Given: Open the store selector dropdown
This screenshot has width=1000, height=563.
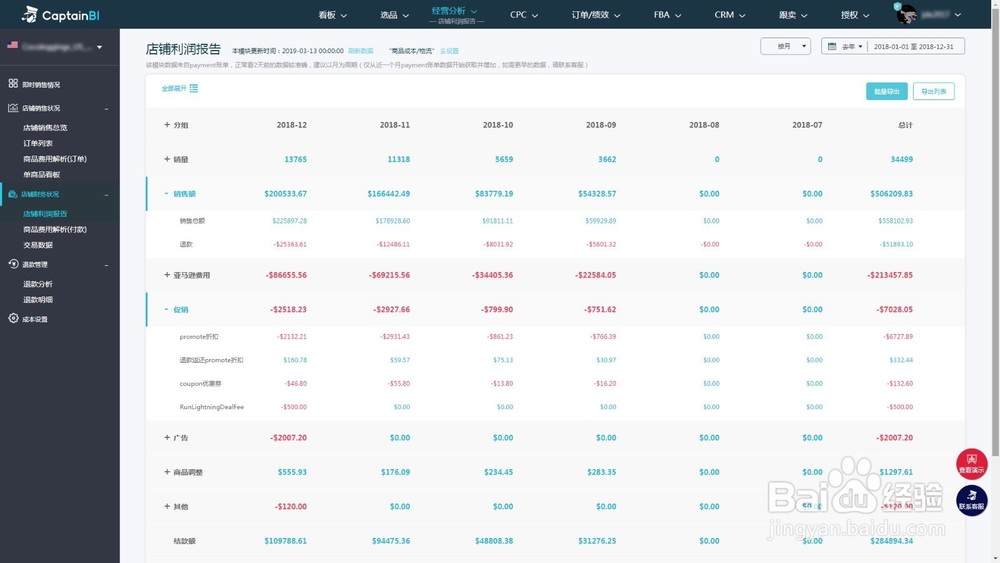Looking at the screenshot, I should (x=99, y=47).
